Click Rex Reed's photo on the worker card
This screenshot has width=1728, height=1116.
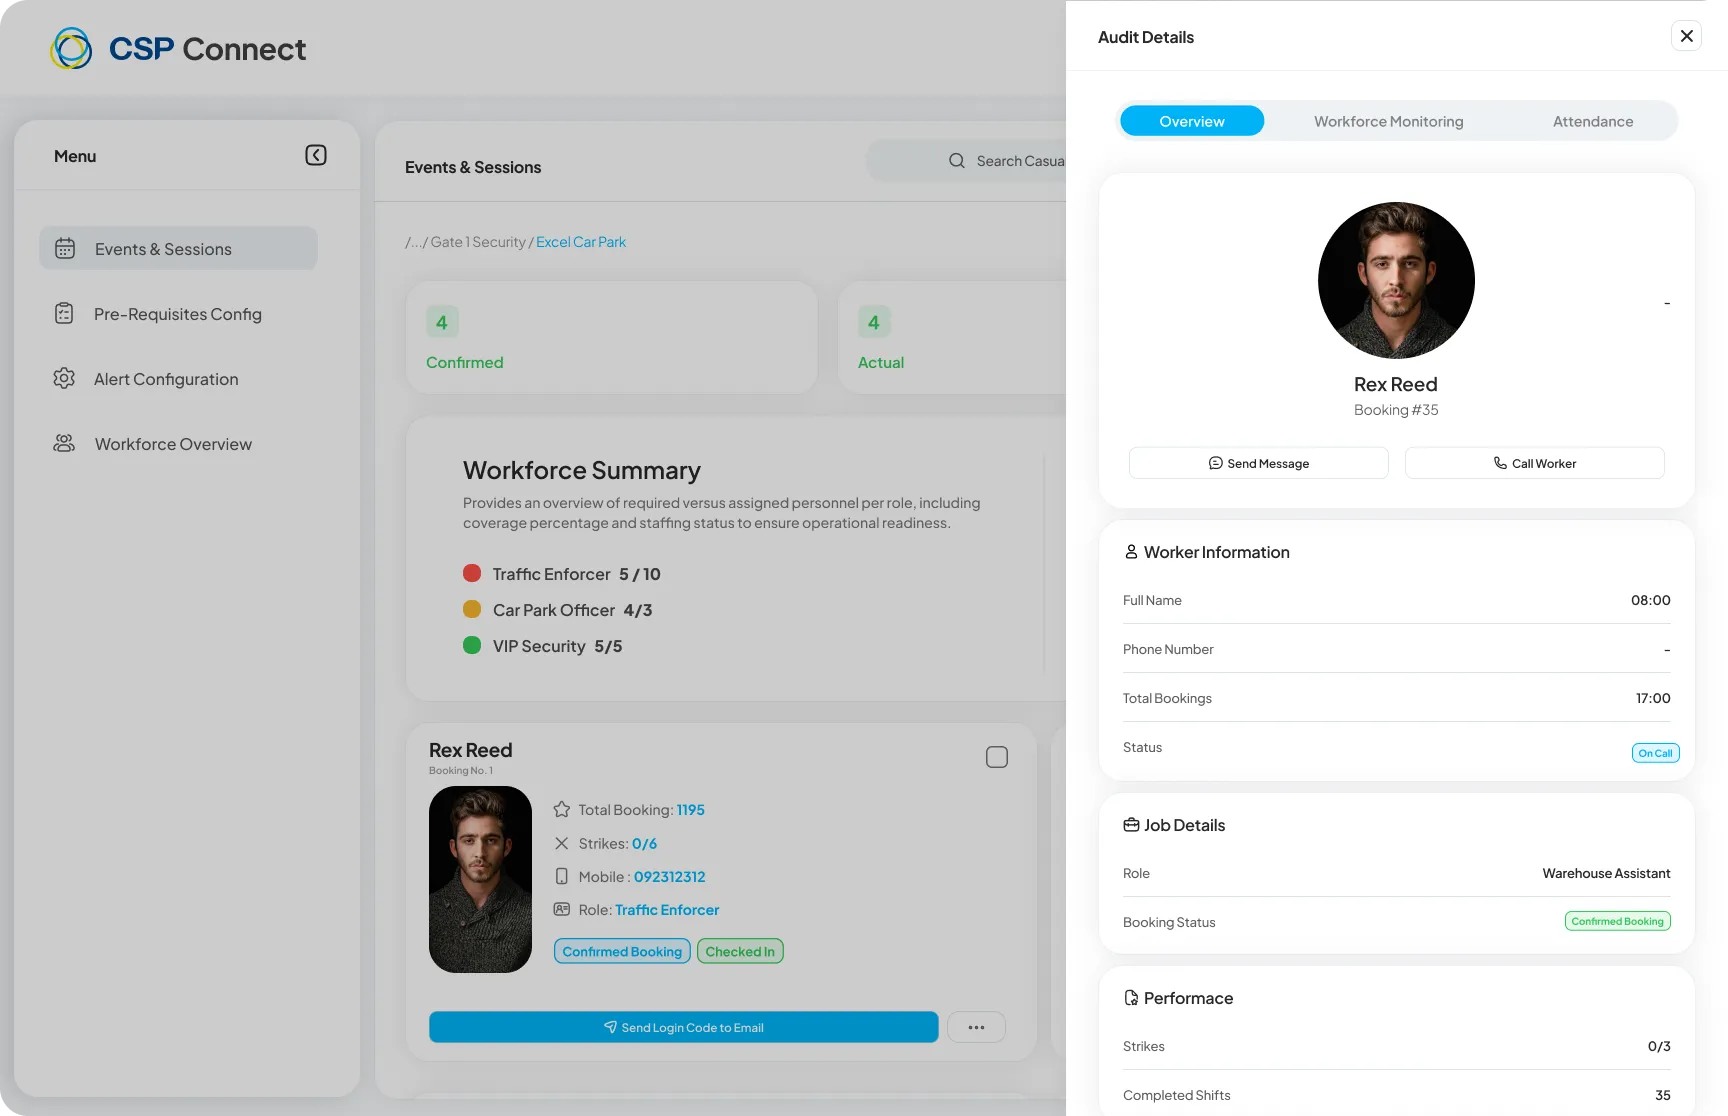480,879
